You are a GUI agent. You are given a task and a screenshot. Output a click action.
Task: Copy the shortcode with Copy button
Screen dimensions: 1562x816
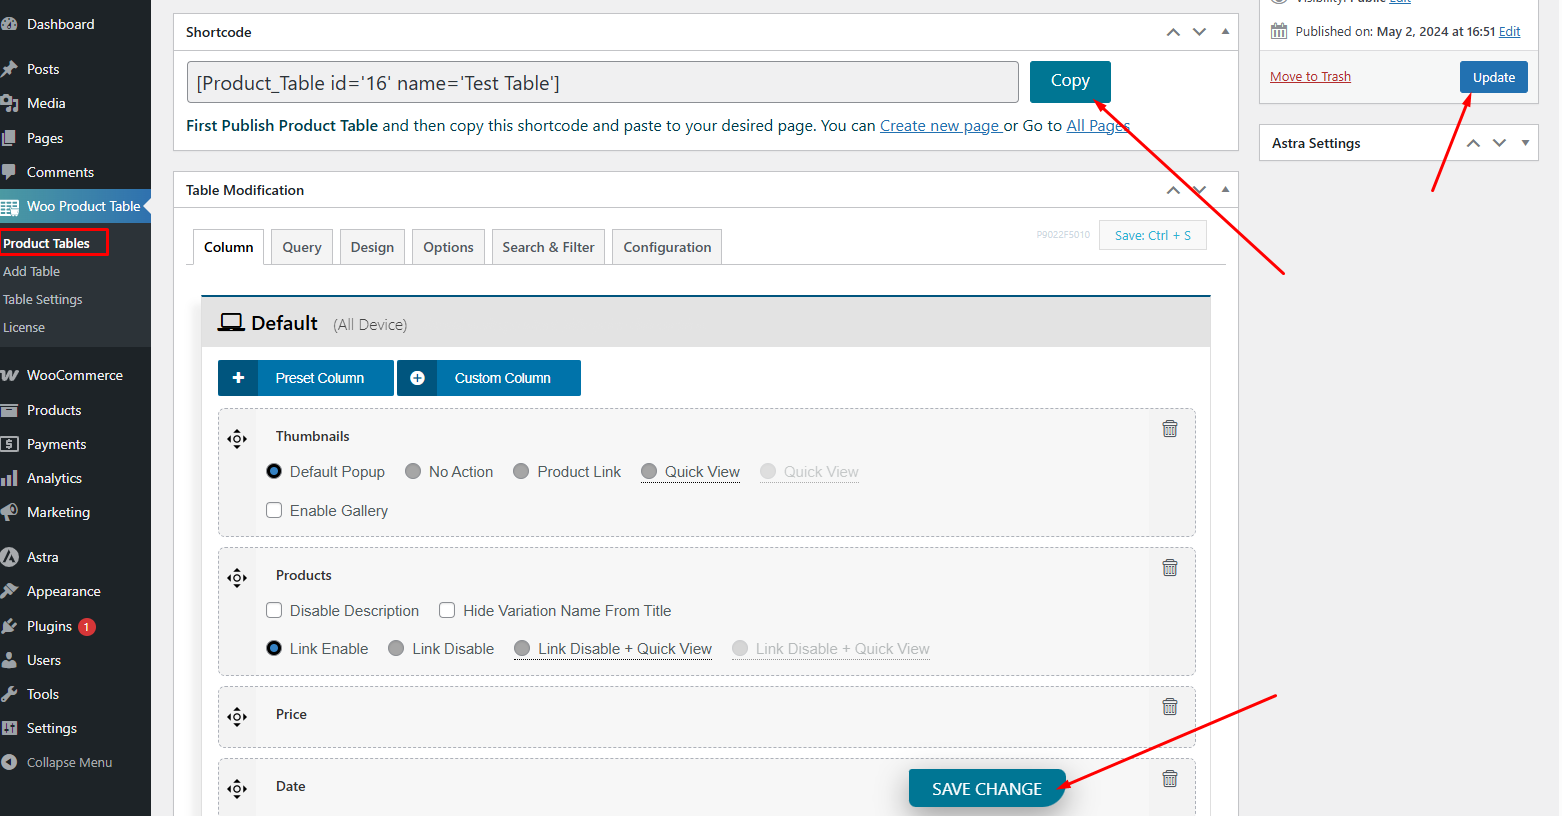1070,81
